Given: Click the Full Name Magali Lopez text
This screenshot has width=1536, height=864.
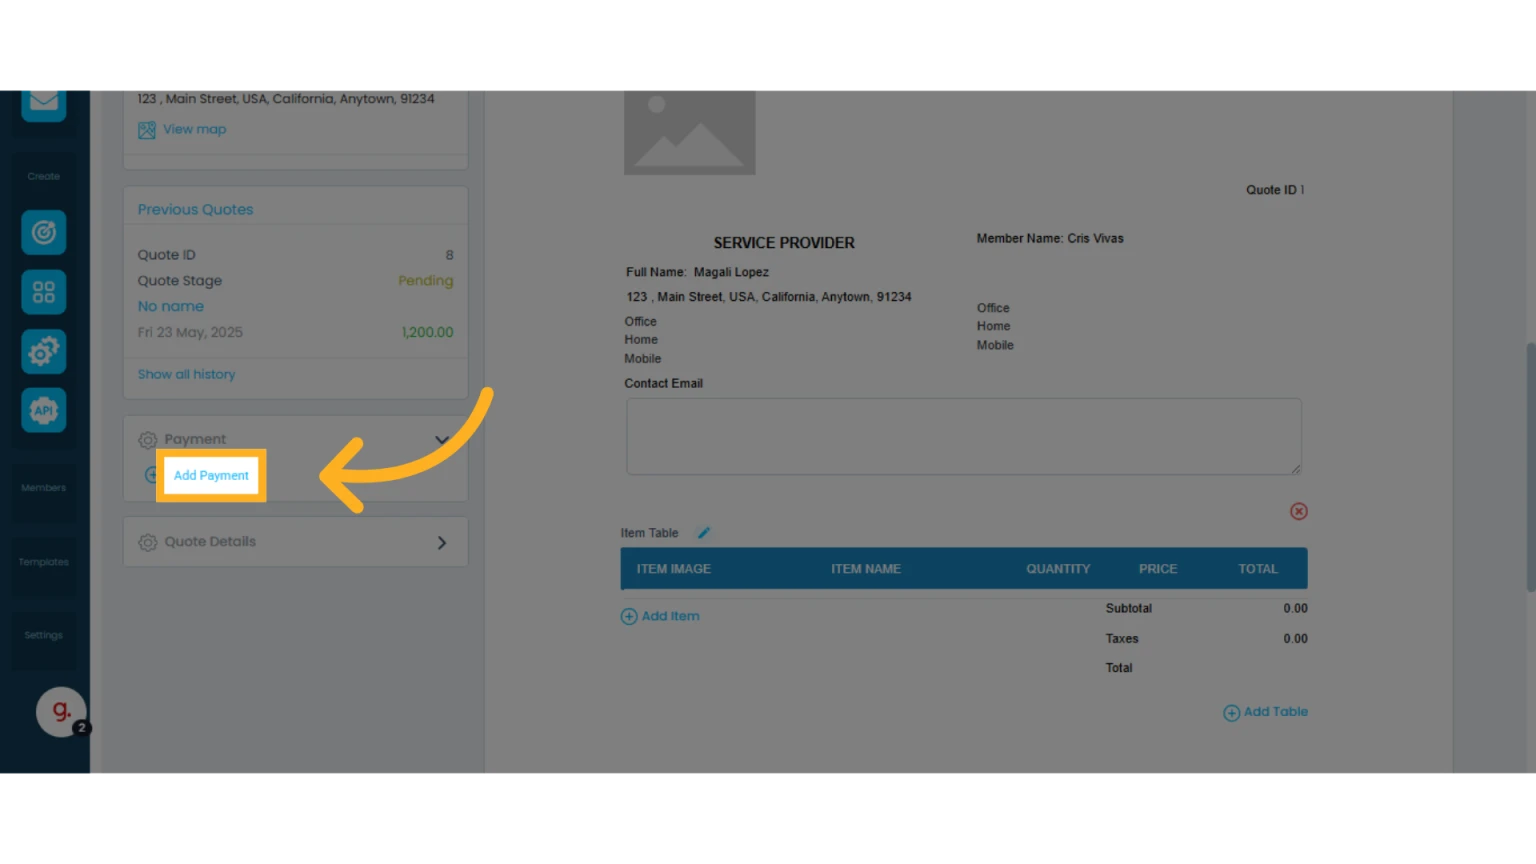Looking at the screenshot, I should point(697,272).
